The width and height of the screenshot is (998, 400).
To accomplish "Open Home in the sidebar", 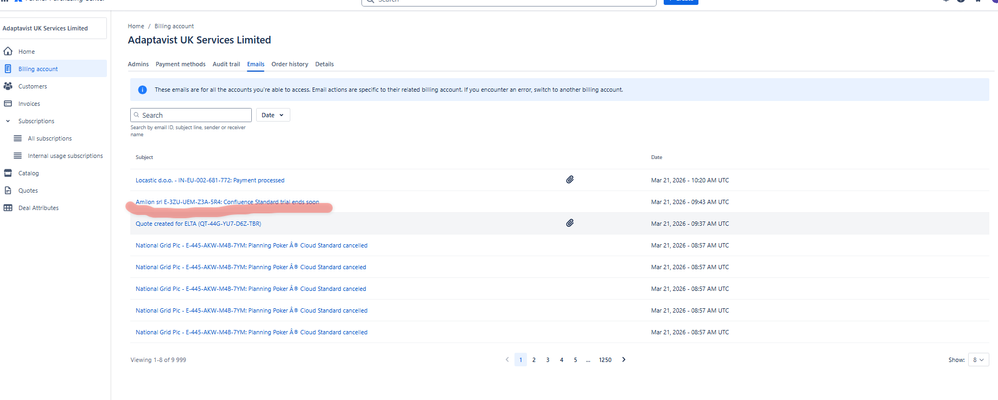I will pyautogui.click(x=26, y=52).
